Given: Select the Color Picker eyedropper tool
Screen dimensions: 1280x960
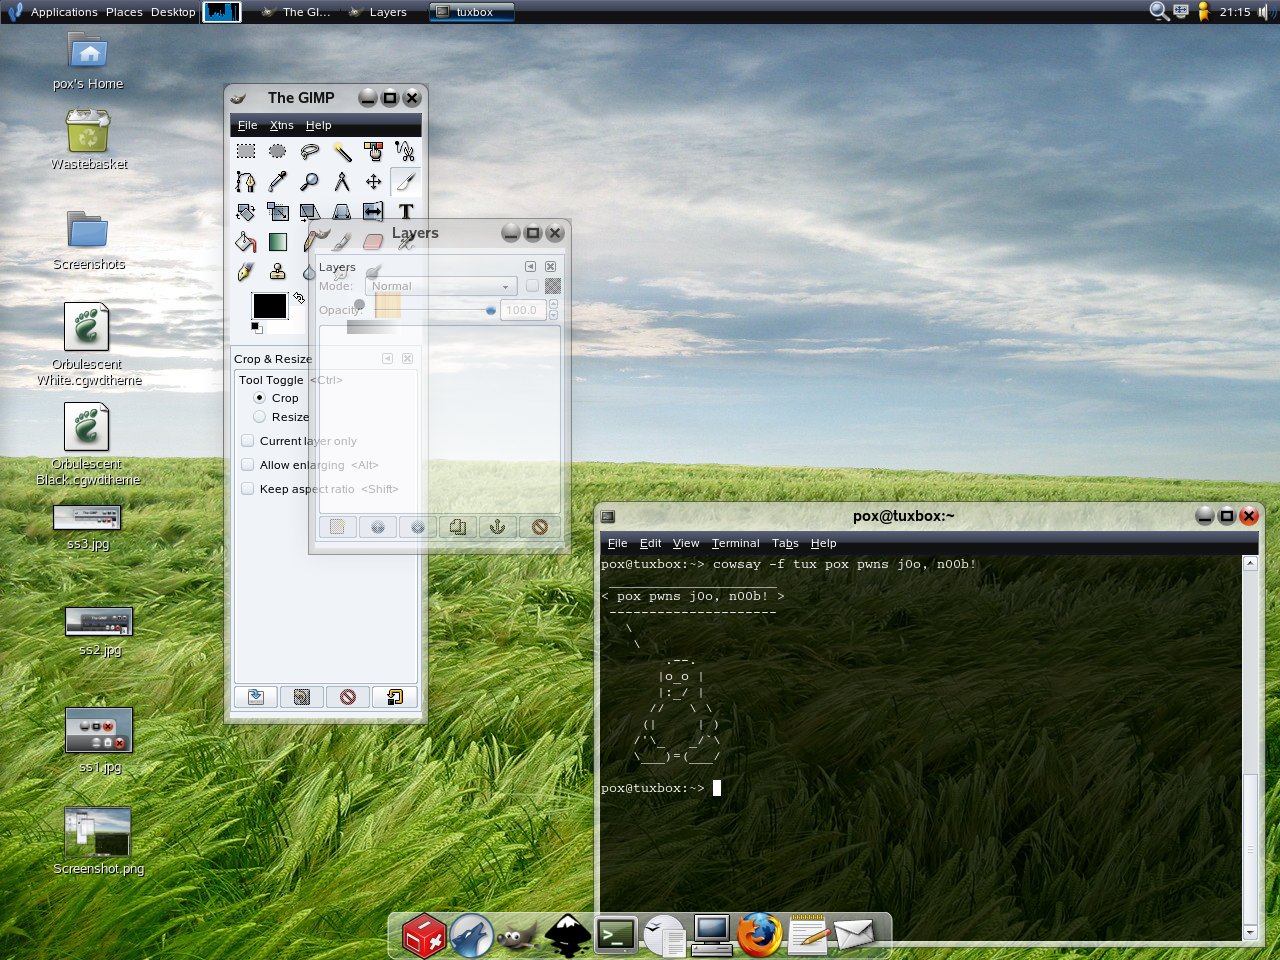Looking at the screenshot, I should tap(278, 181).
